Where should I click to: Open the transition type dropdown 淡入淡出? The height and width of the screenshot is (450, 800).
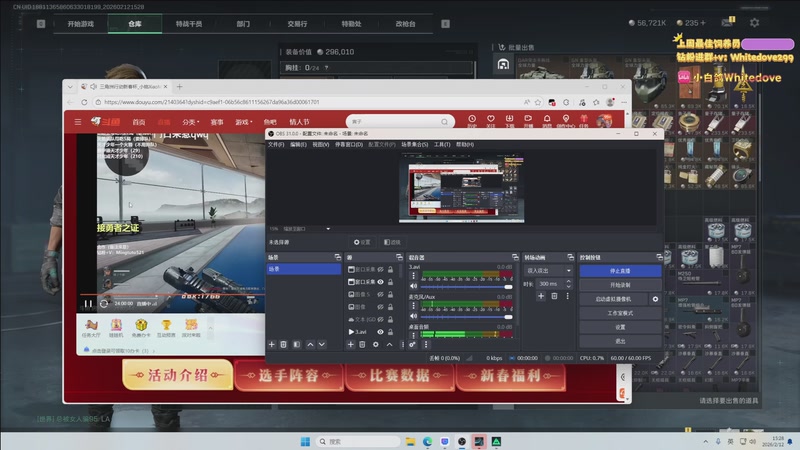[548, 270]
